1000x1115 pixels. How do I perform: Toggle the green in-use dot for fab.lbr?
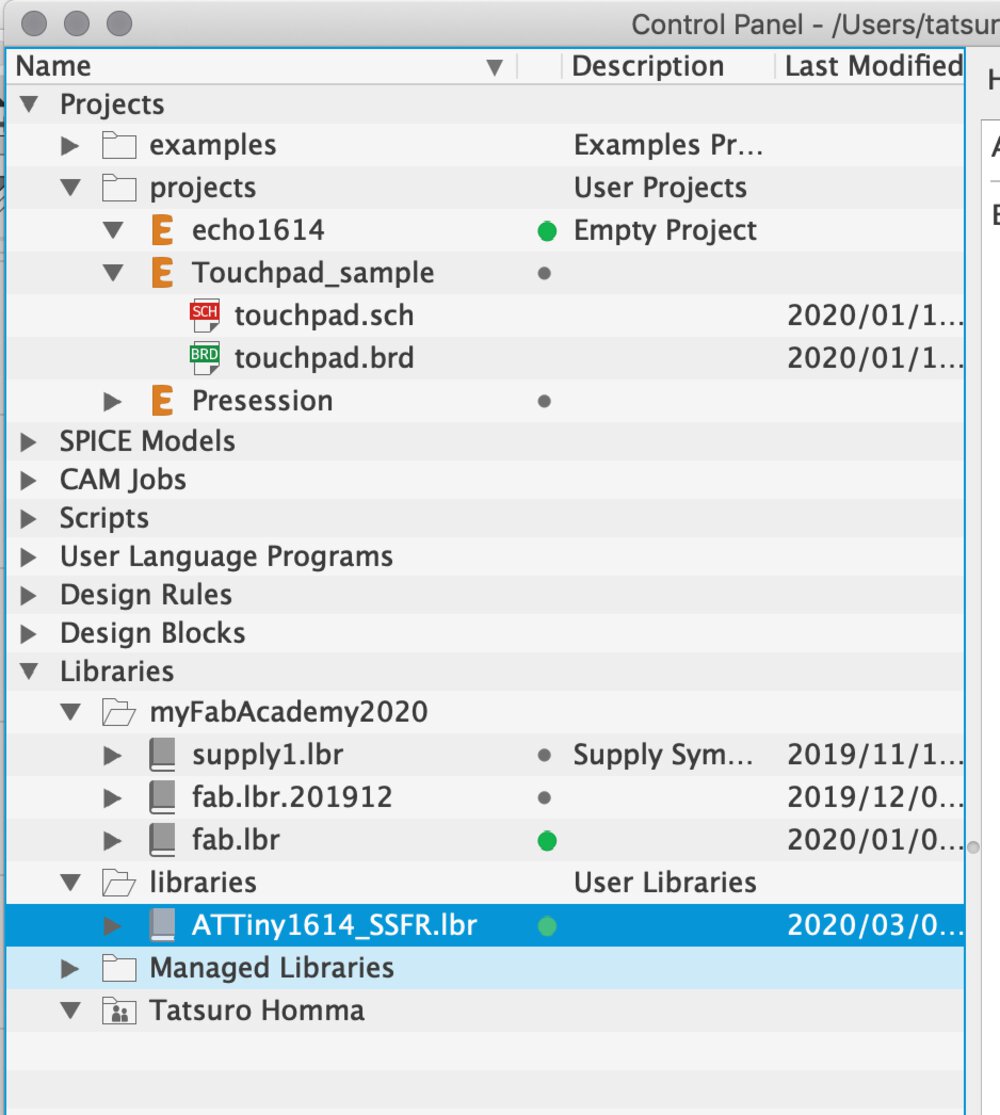click(x=546, y=841)
